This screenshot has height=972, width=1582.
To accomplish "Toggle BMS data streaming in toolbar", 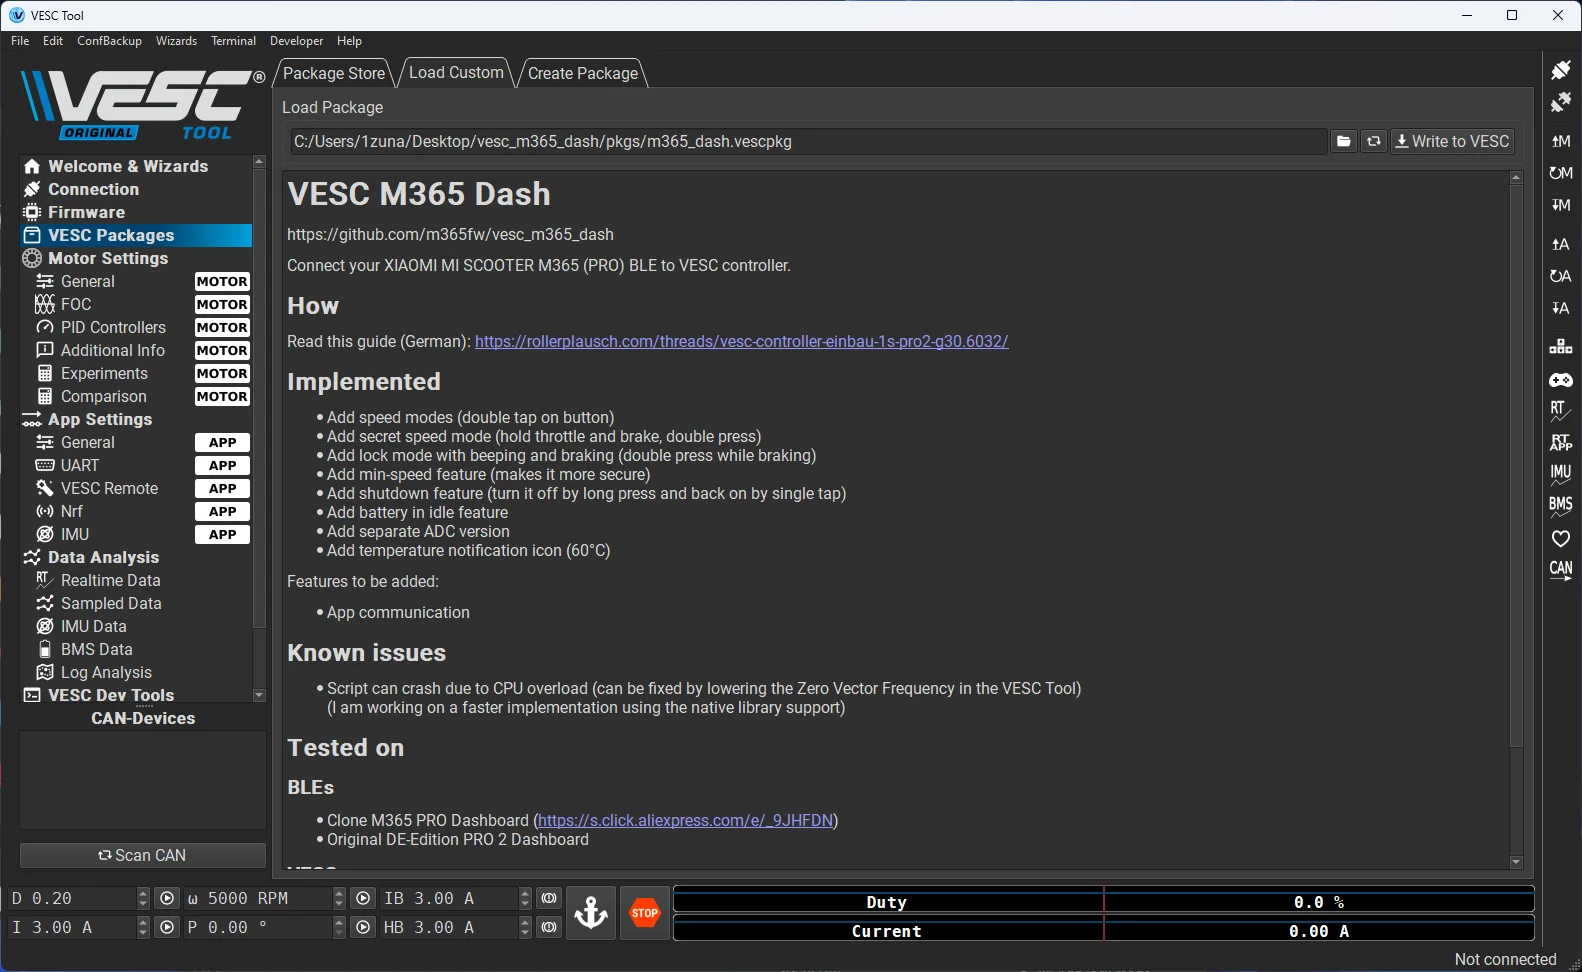I will [1560, 506].
